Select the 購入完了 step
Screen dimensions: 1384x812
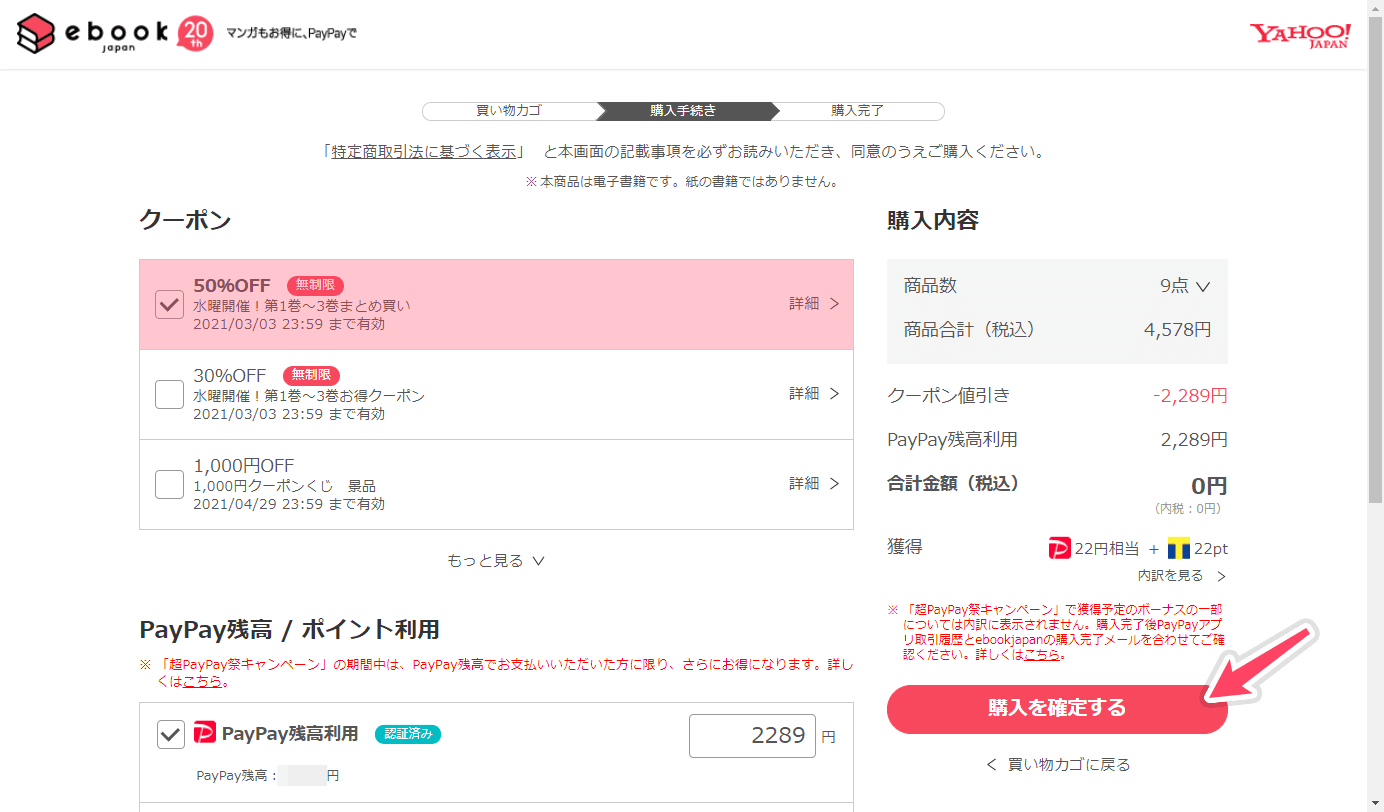(858, 111)
